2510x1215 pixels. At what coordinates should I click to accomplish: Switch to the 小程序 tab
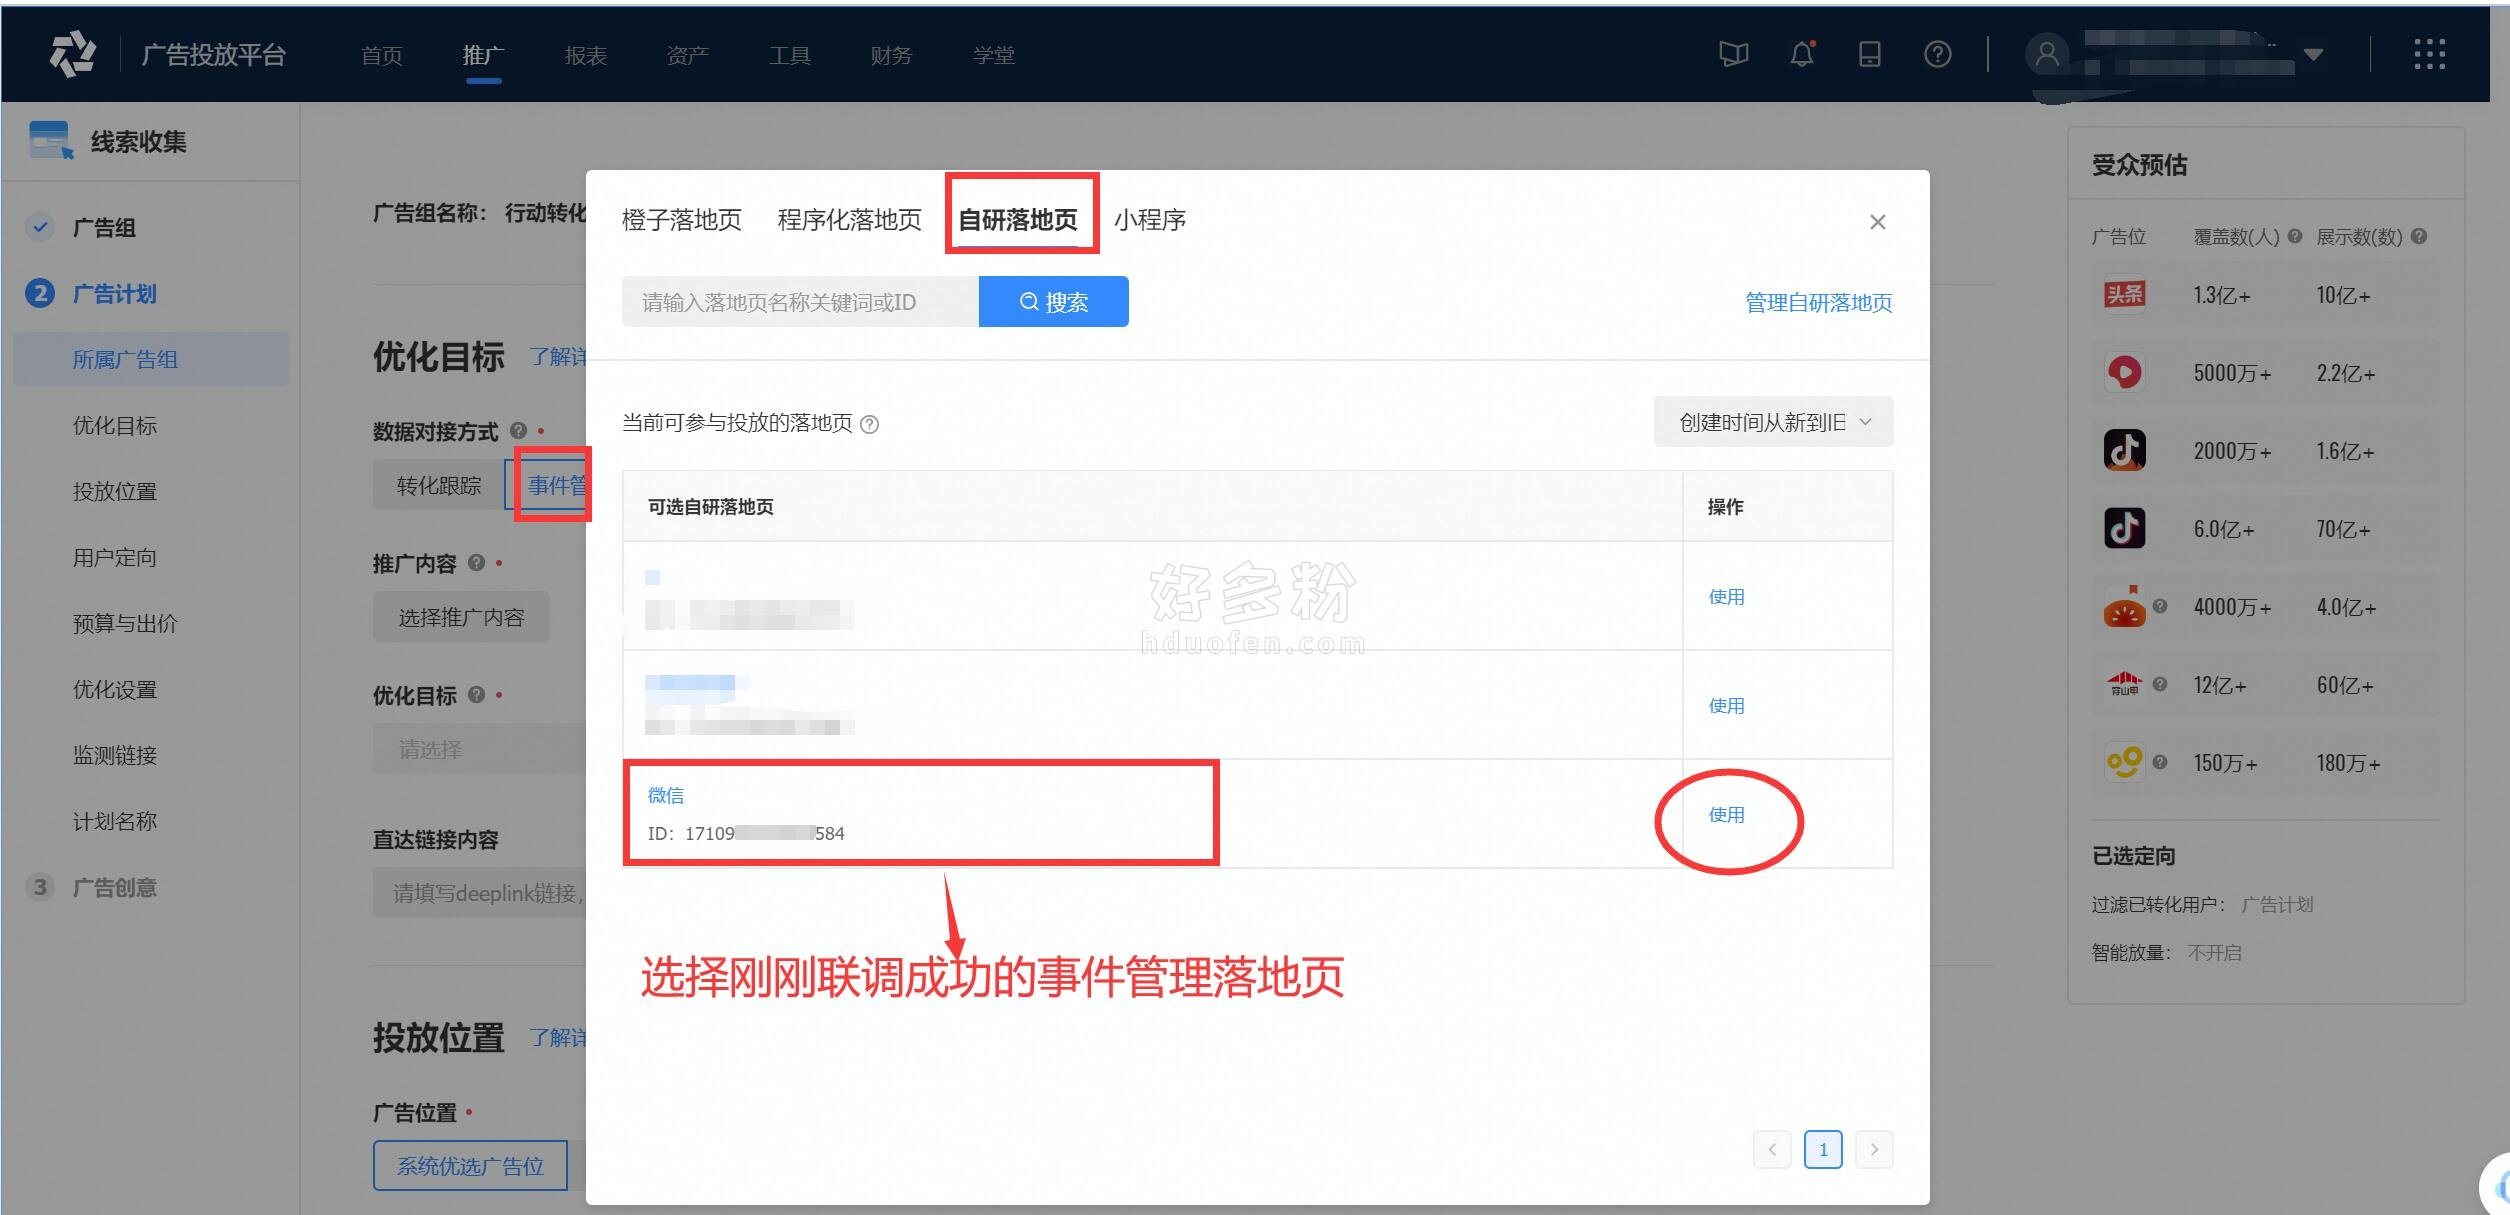[x=1149, y=220]
